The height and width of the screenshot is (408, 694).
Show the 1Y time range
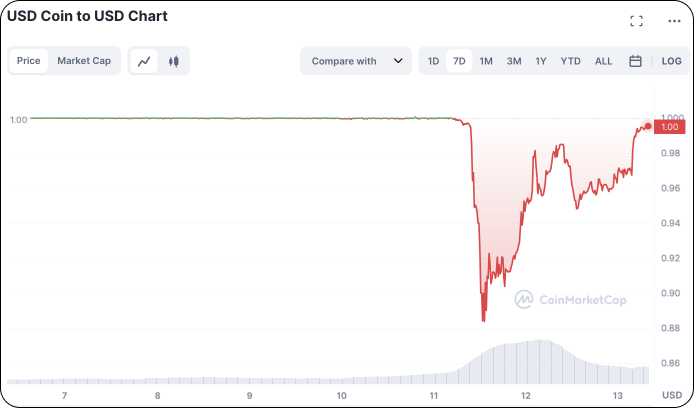coord(541,61)
